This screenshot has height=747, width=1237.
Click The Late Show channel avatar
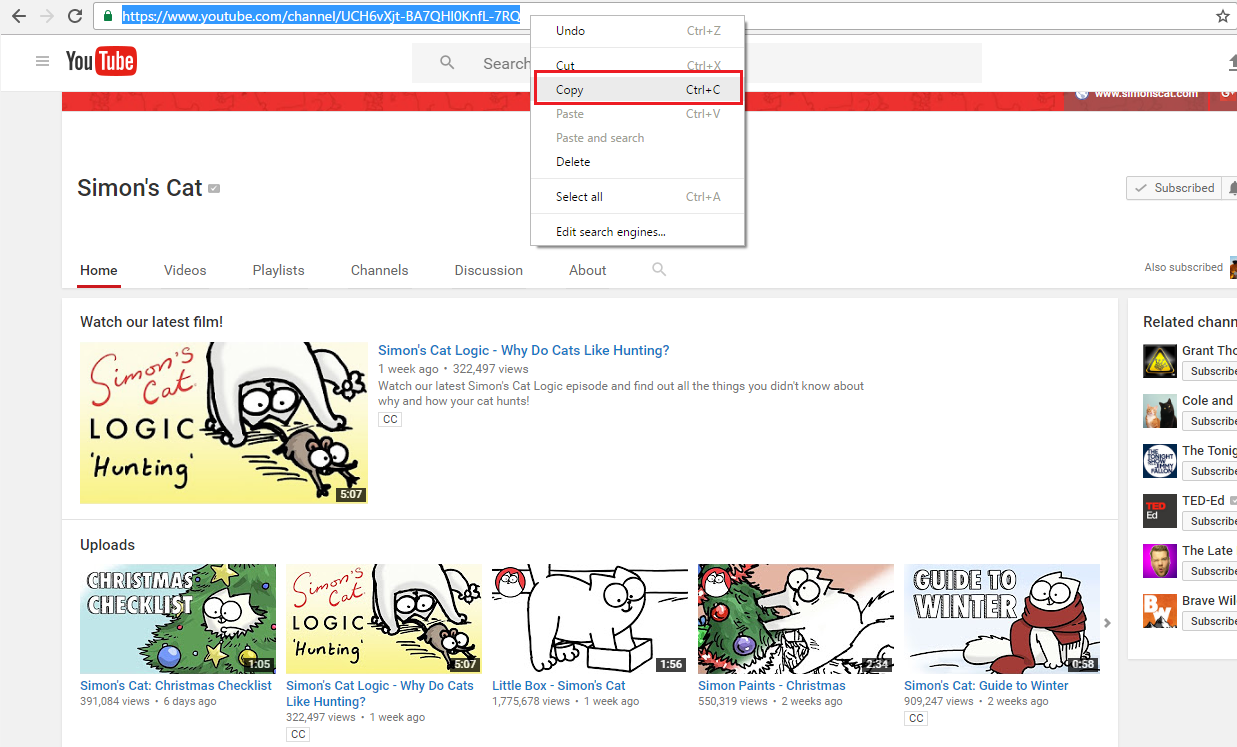point(1160,561)
